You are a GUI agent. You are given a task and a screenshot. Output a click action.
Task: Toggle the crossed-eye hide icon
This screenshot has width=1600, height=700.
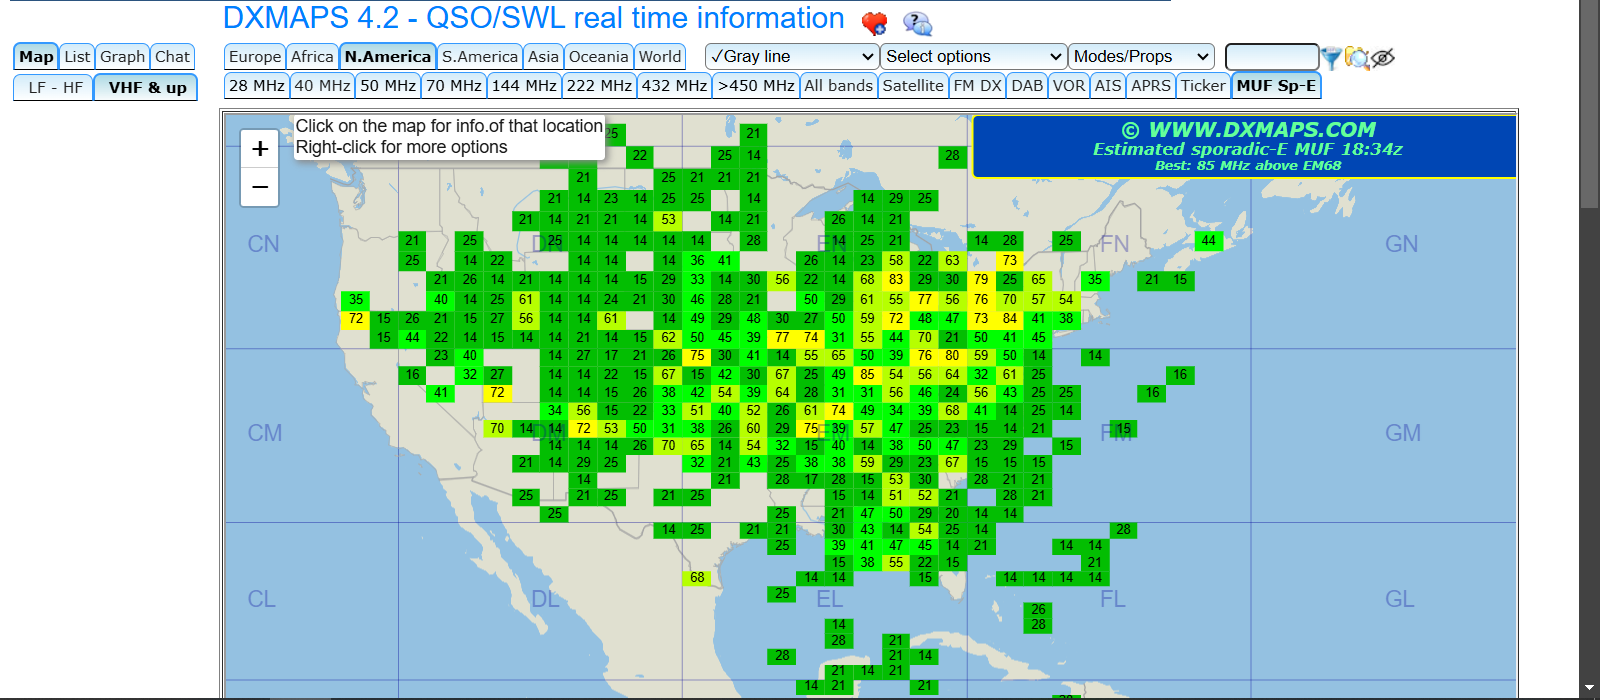pos(1383,58)
